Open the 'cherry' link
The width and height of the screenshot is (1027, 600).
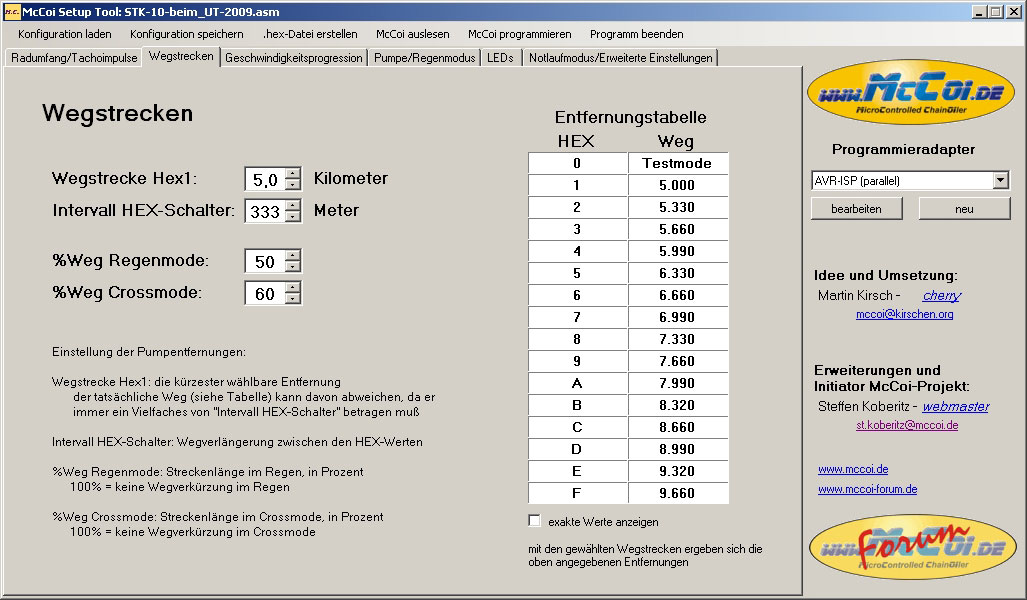[x=941, y=295]
